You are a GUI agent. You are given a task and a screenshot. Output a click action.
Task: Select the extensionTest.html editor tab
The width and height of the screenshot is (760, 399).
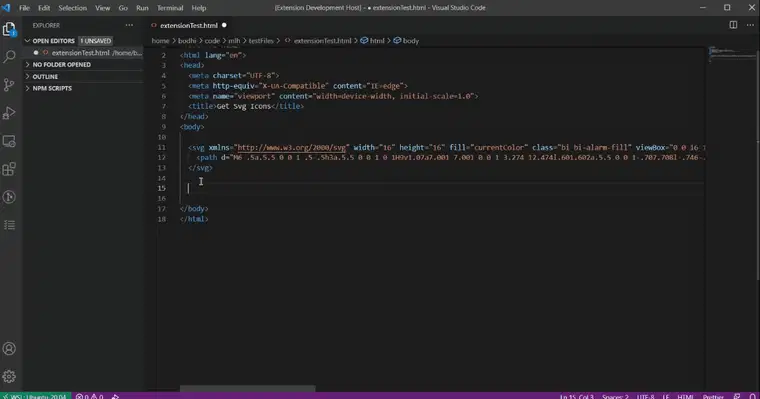pyautogui.click(x=189, y=25)
